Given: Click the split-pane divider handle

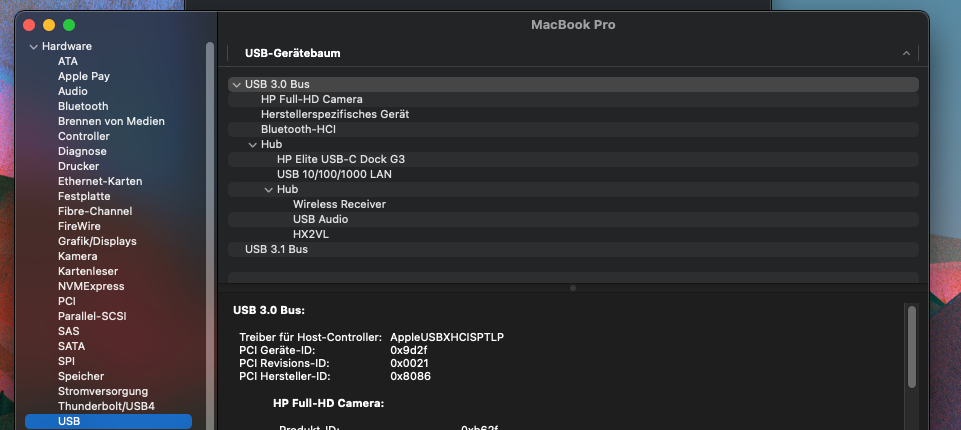Looking at the screenshot, I should [x=572, y=288].
